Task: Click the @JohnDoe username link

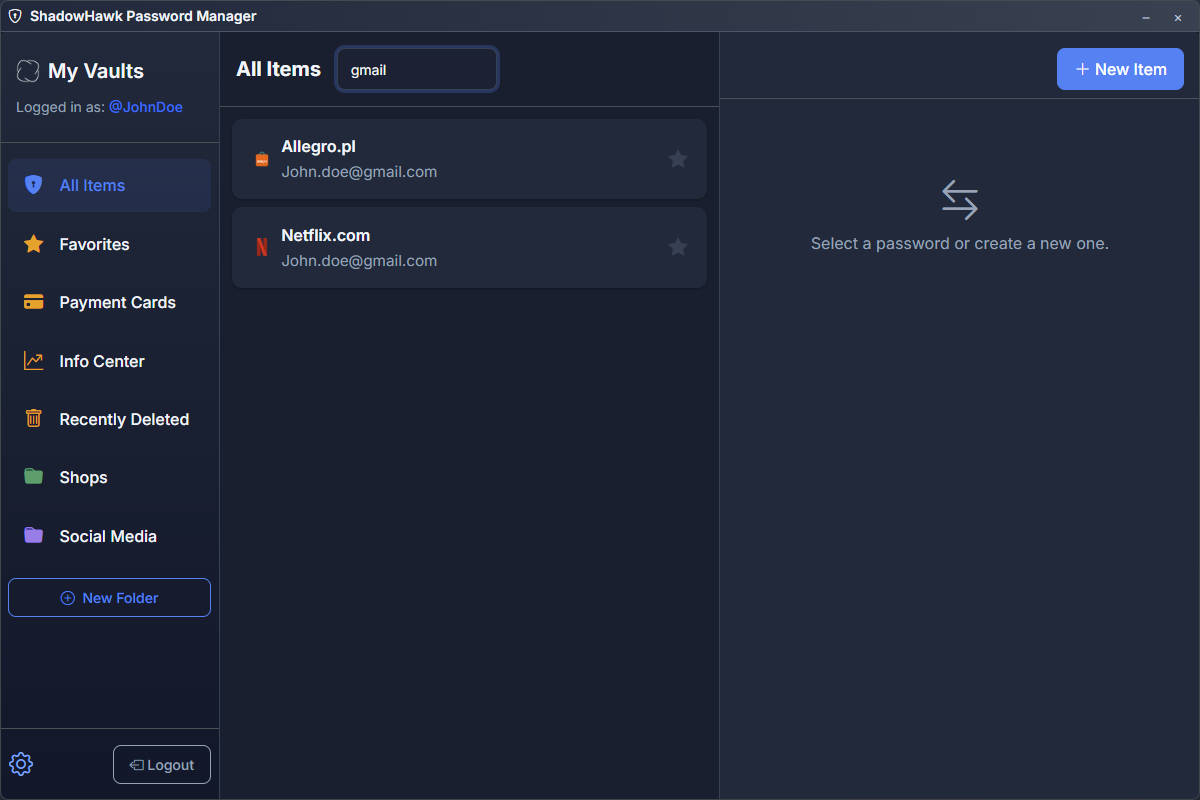Action: coord(146,107)
